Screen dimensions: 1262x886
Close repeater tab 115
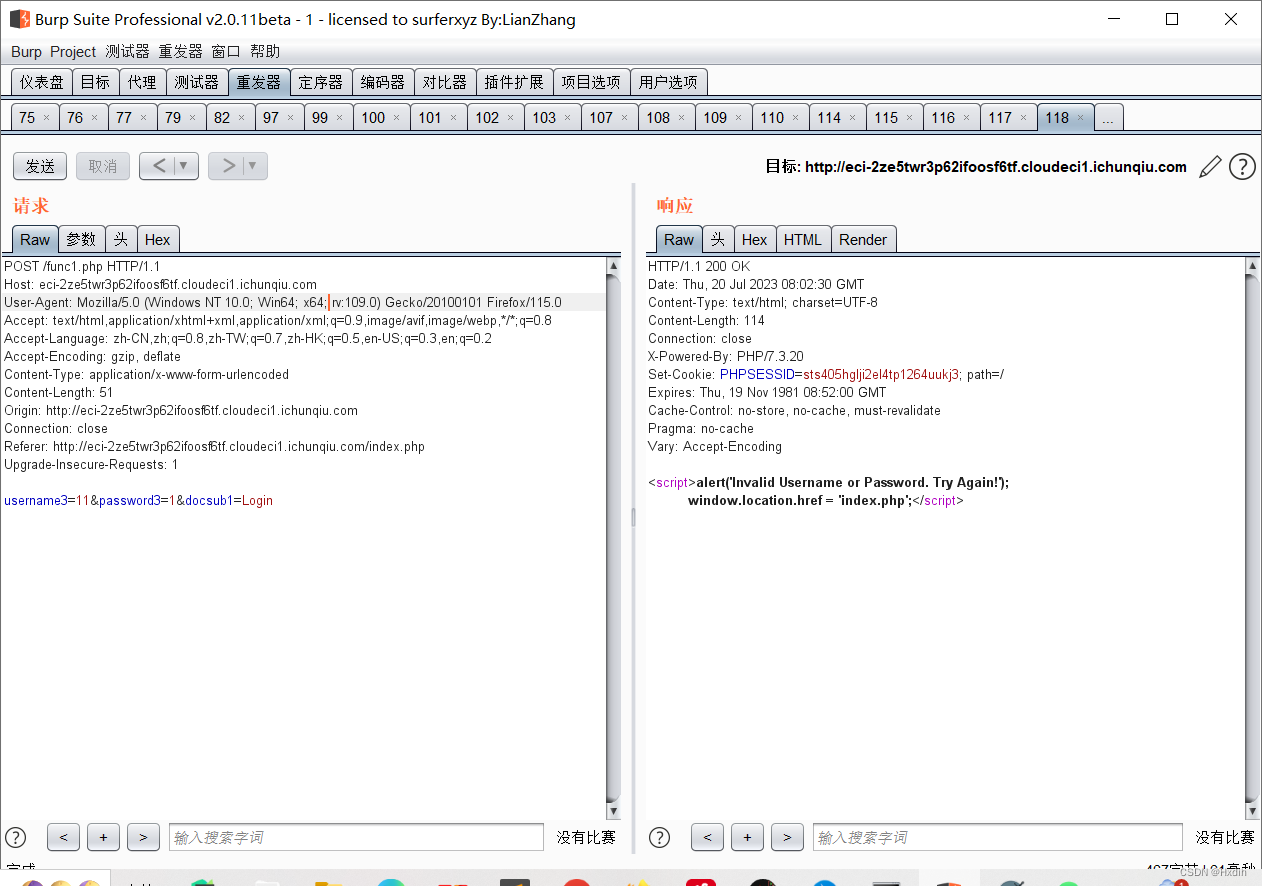click(x=910, y=118)
